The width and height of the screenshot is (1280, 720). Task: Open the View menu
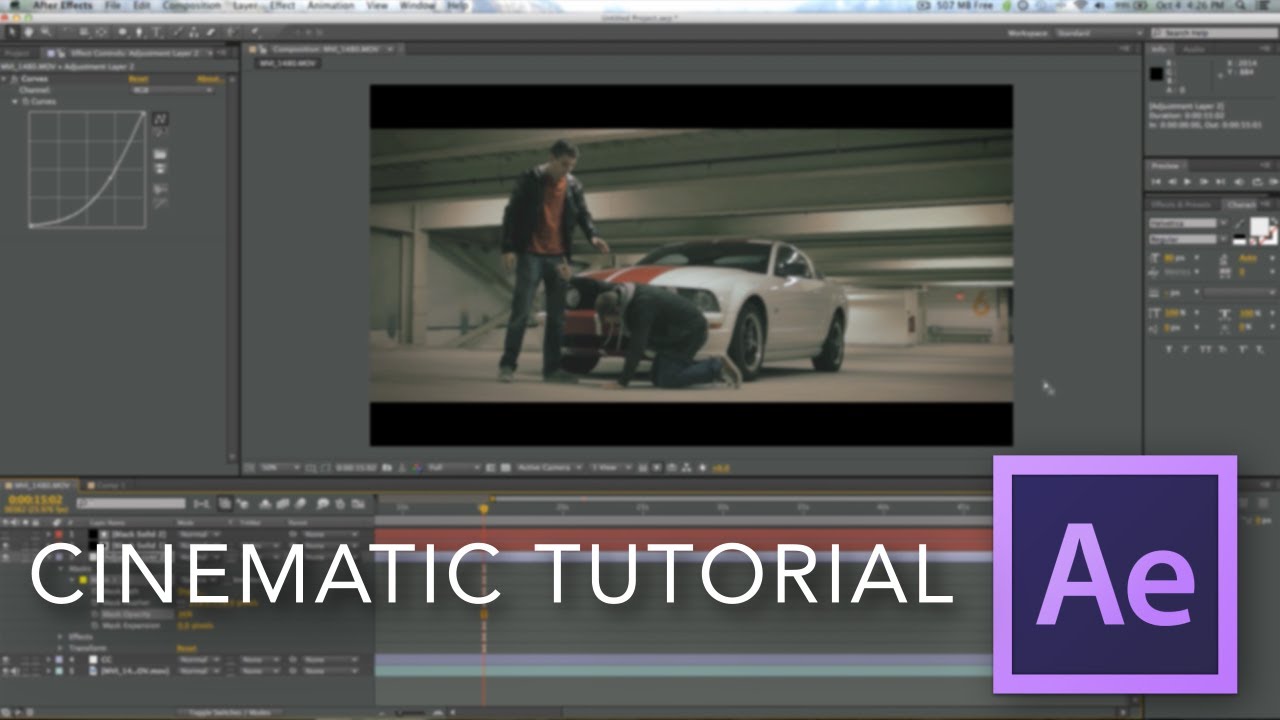pos(377,6)
